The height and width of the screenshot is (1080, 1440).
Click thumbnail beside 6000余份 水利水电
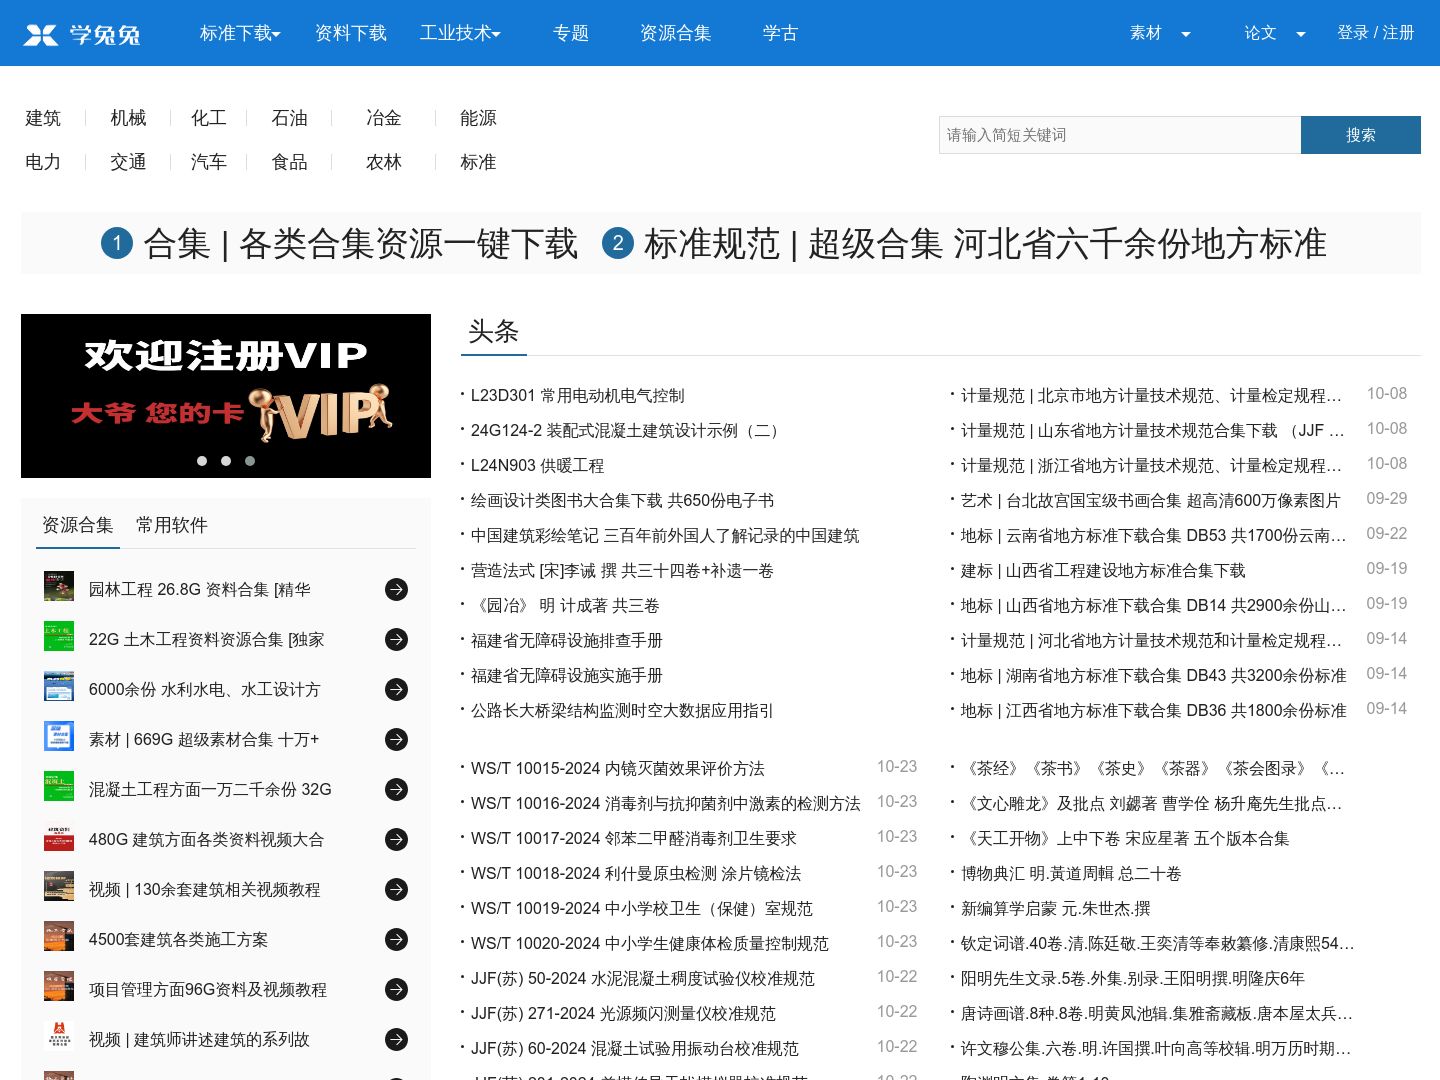[x=59, y=686]
